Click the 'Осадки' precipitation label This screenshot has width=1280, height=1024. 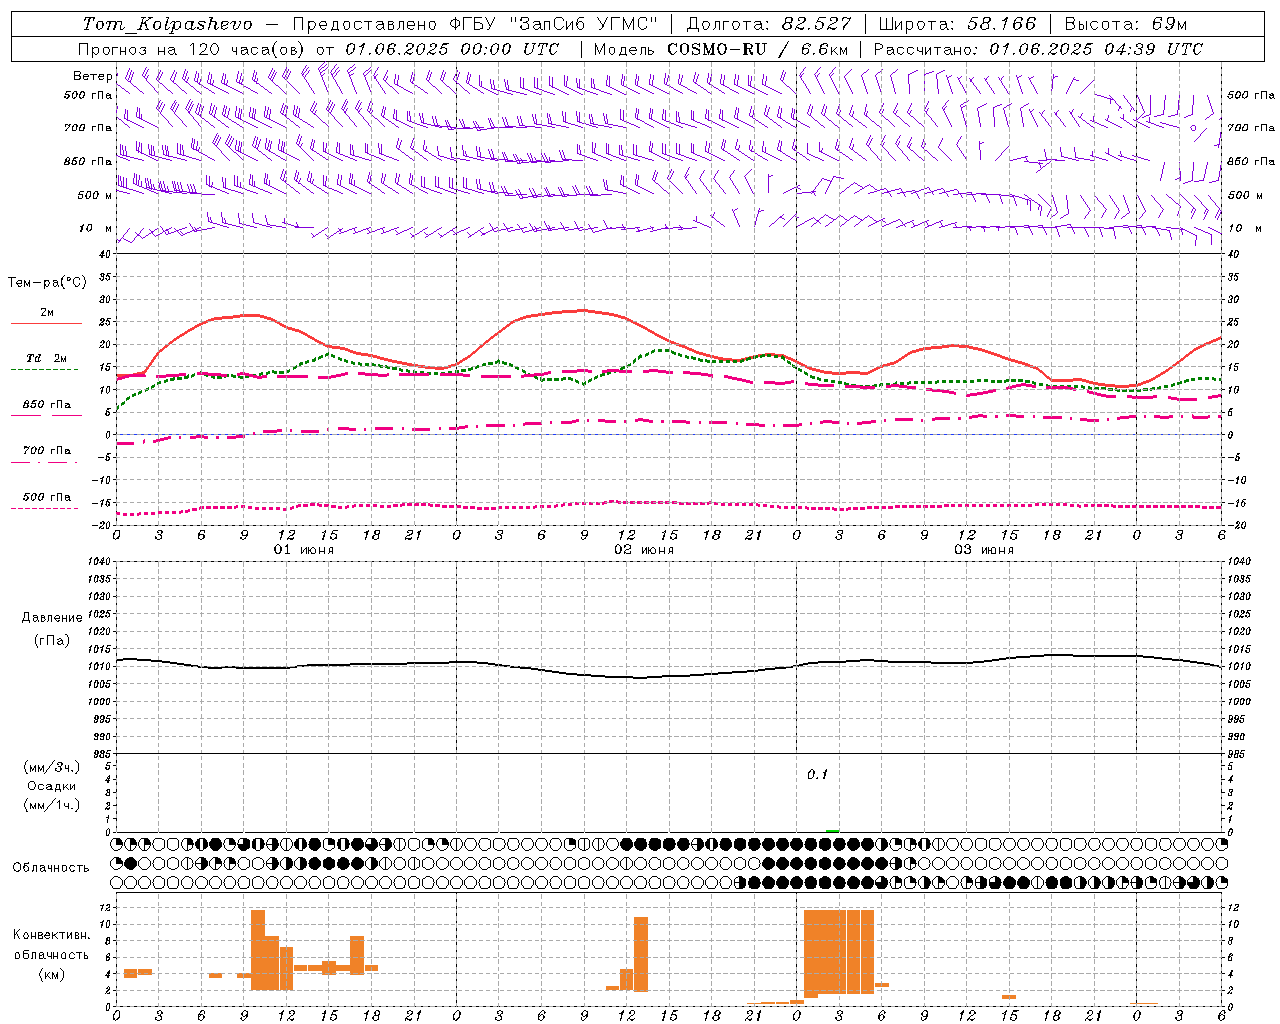point(52,786)
